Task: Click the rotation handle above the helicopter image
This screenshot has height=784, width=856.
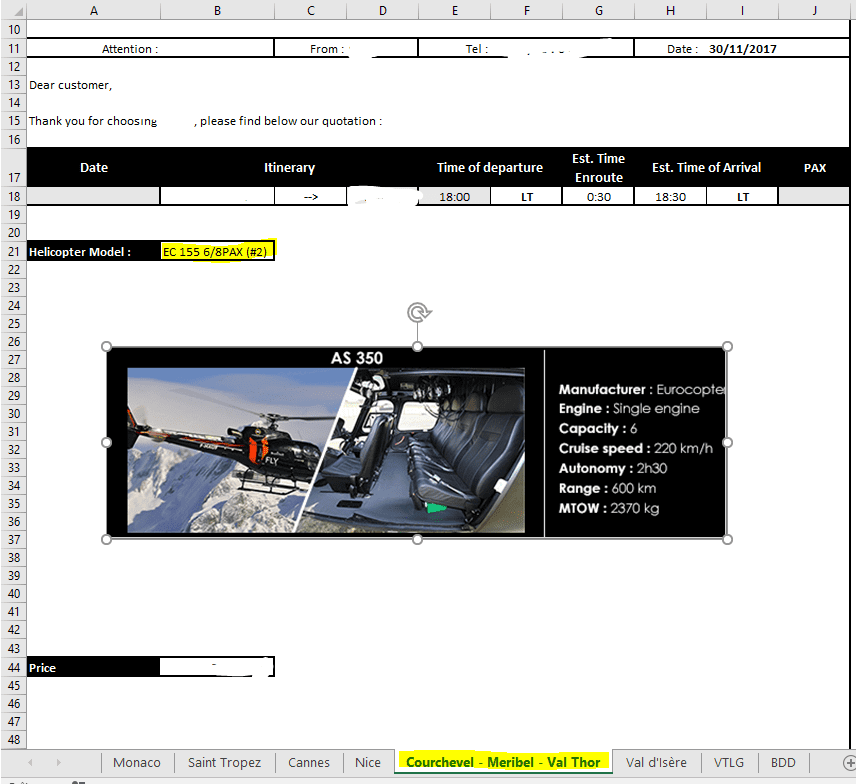Action: (x=418, y=313)
